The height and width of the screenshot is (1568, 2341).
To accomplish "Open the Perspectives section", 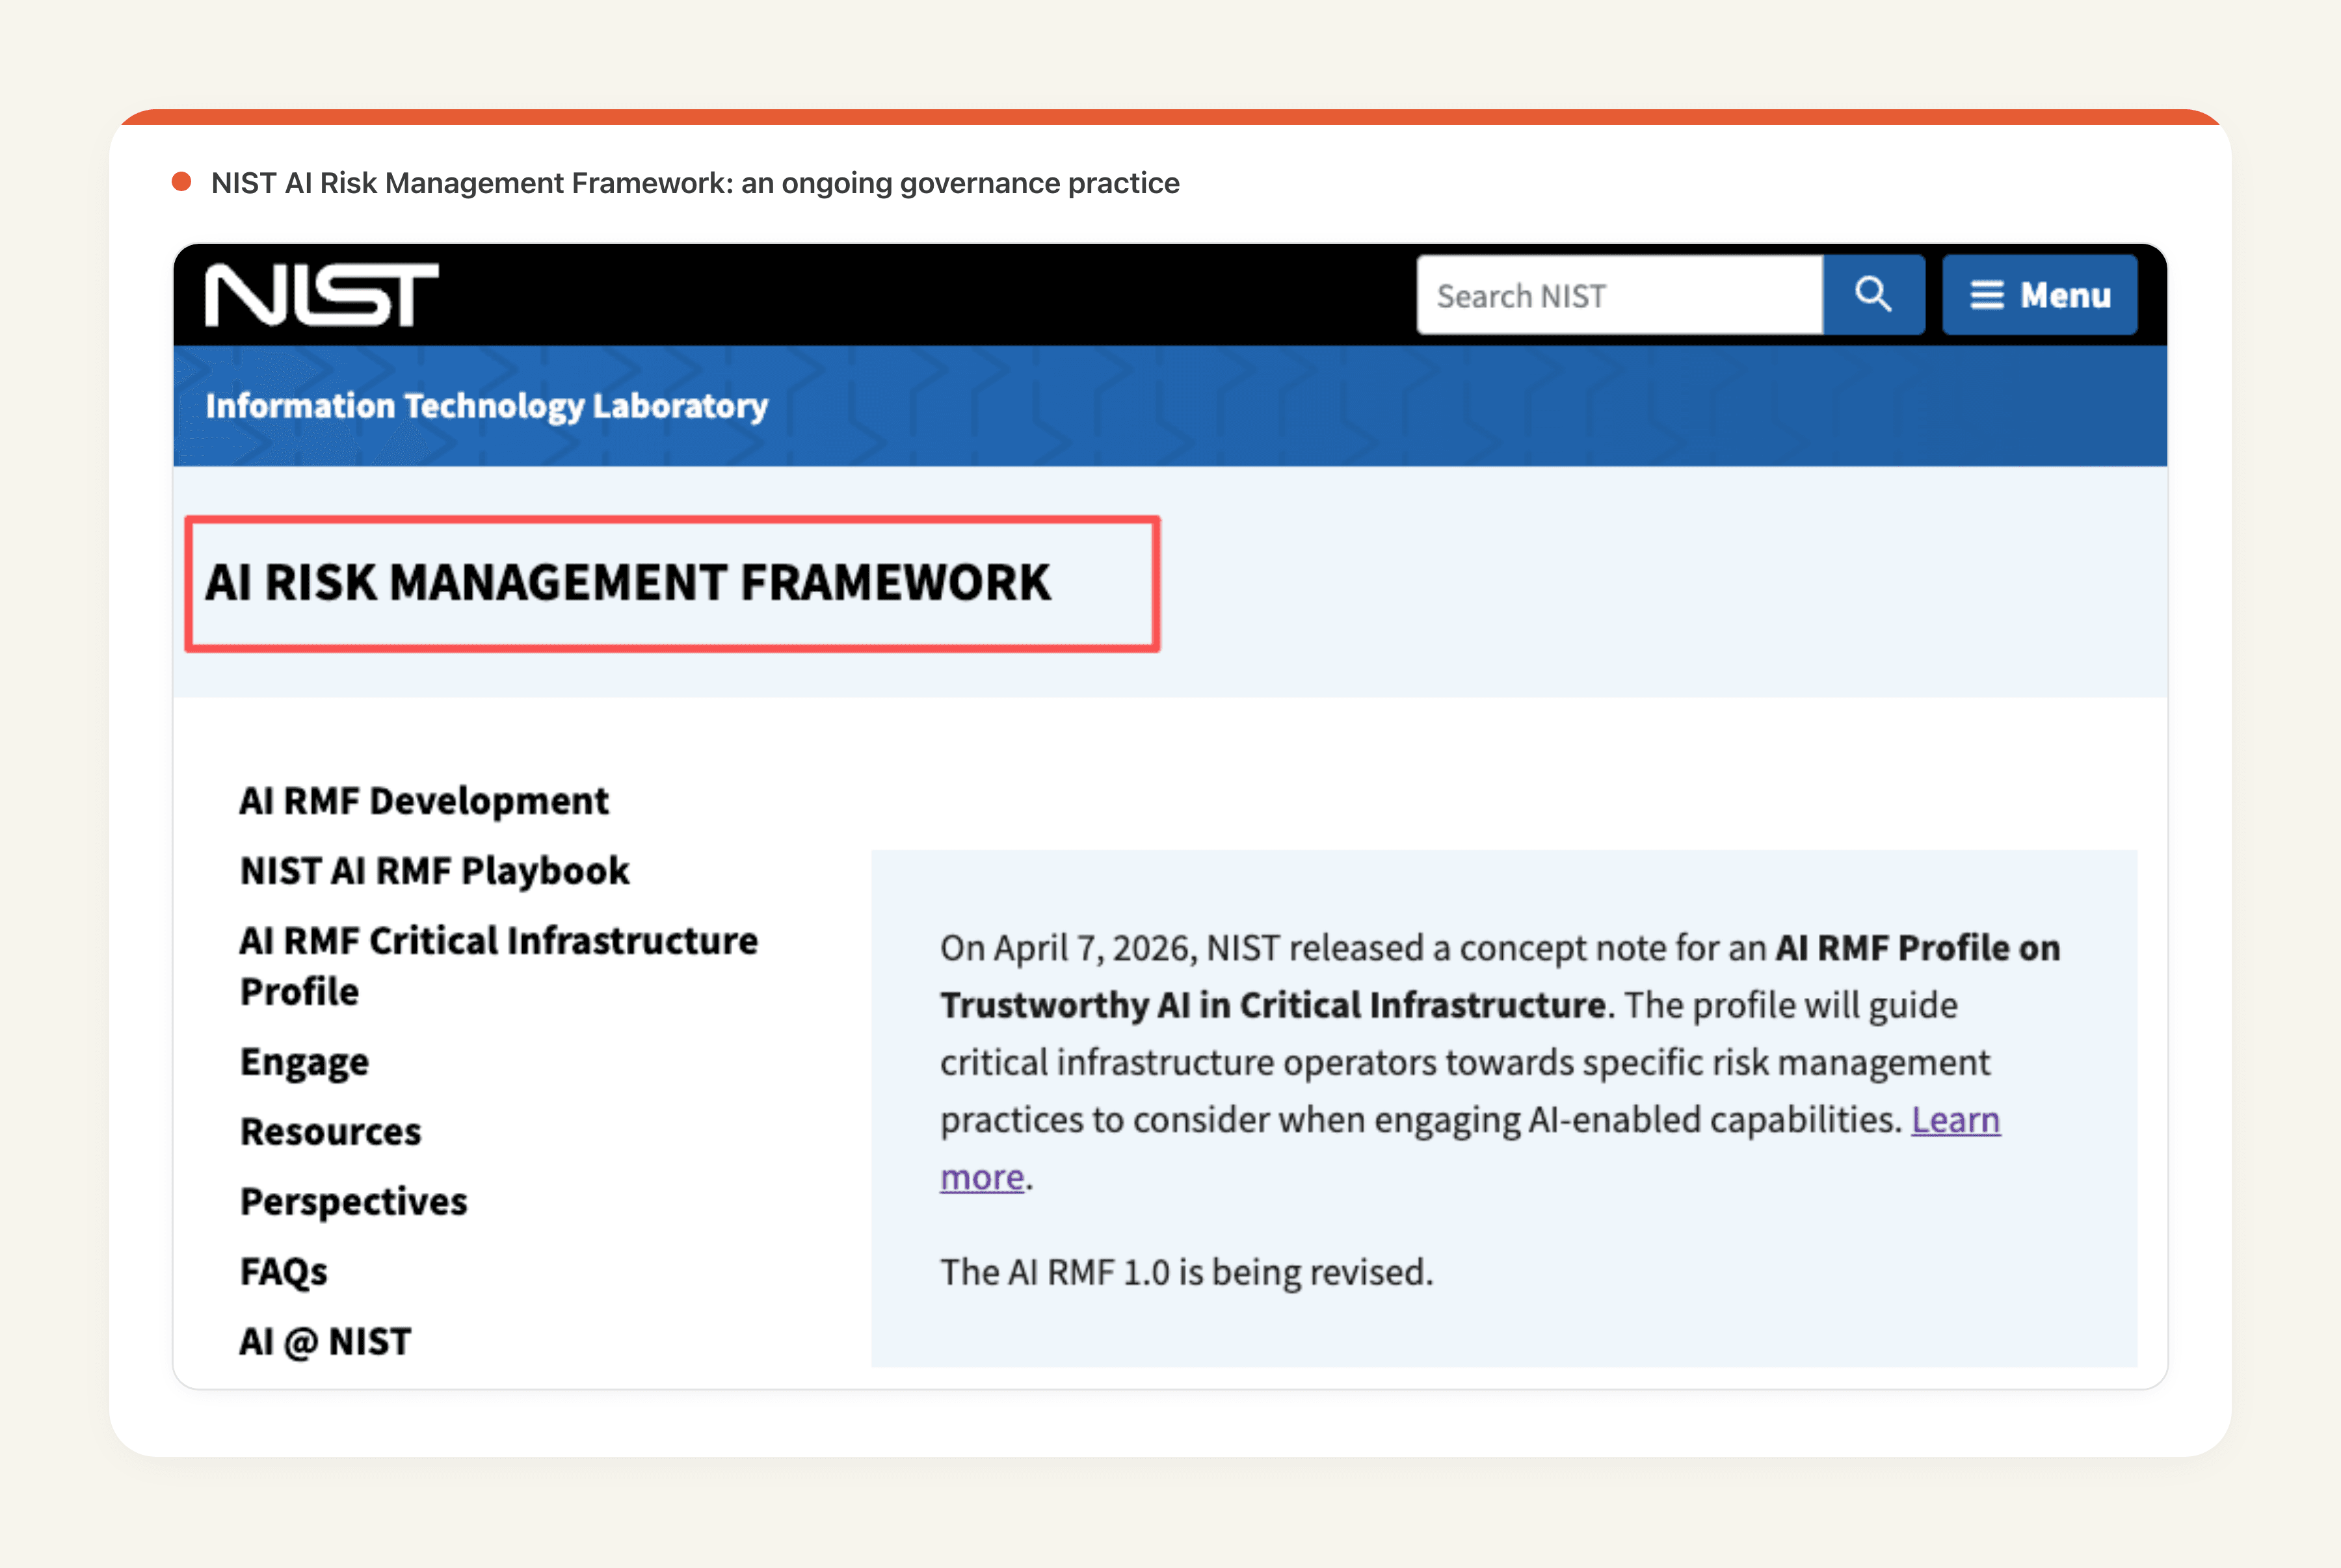I will coord(353,1202).
